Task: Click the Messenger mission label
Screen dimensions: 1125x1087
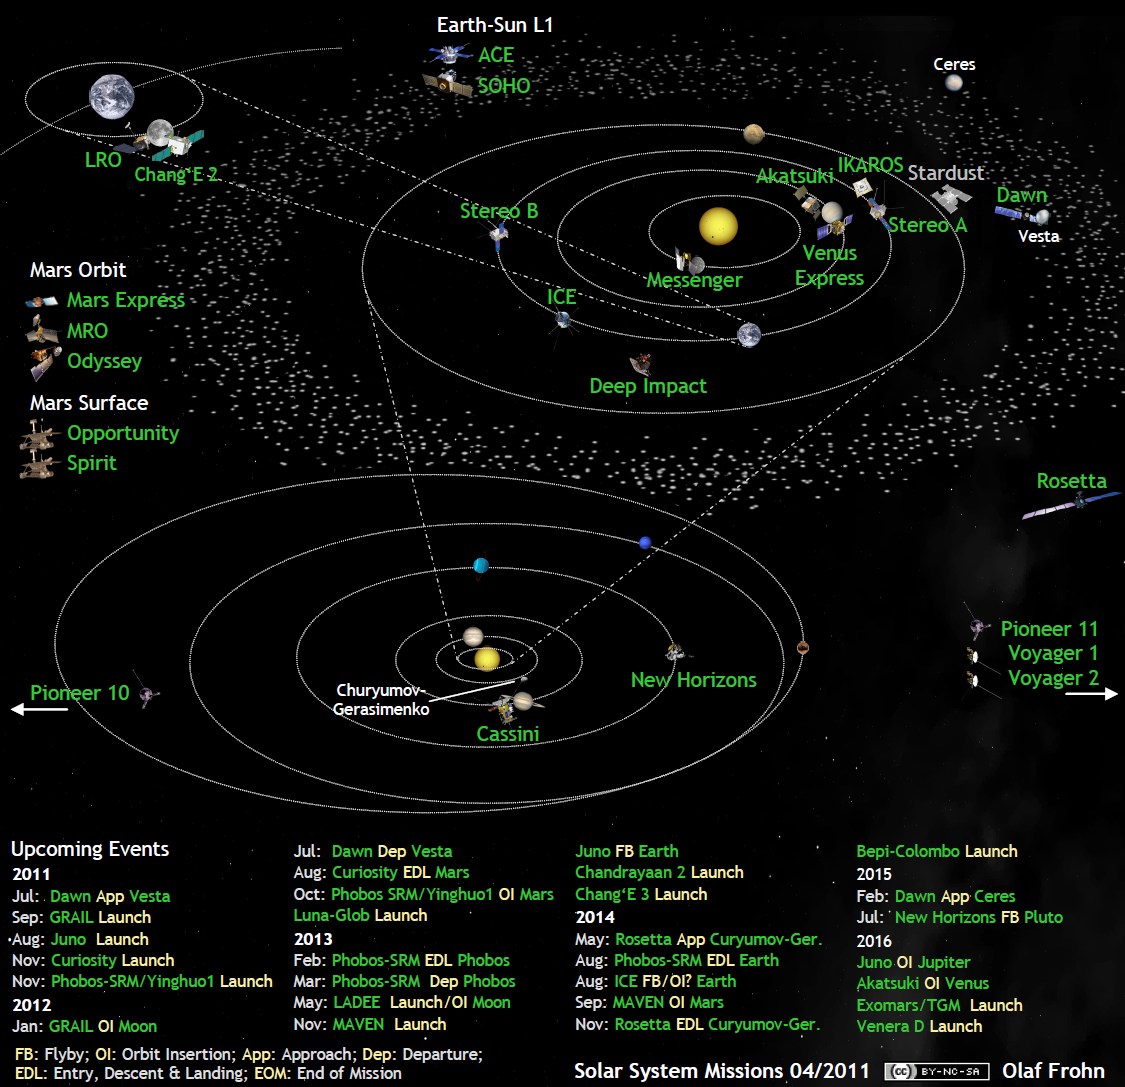Action: point(694,281)
